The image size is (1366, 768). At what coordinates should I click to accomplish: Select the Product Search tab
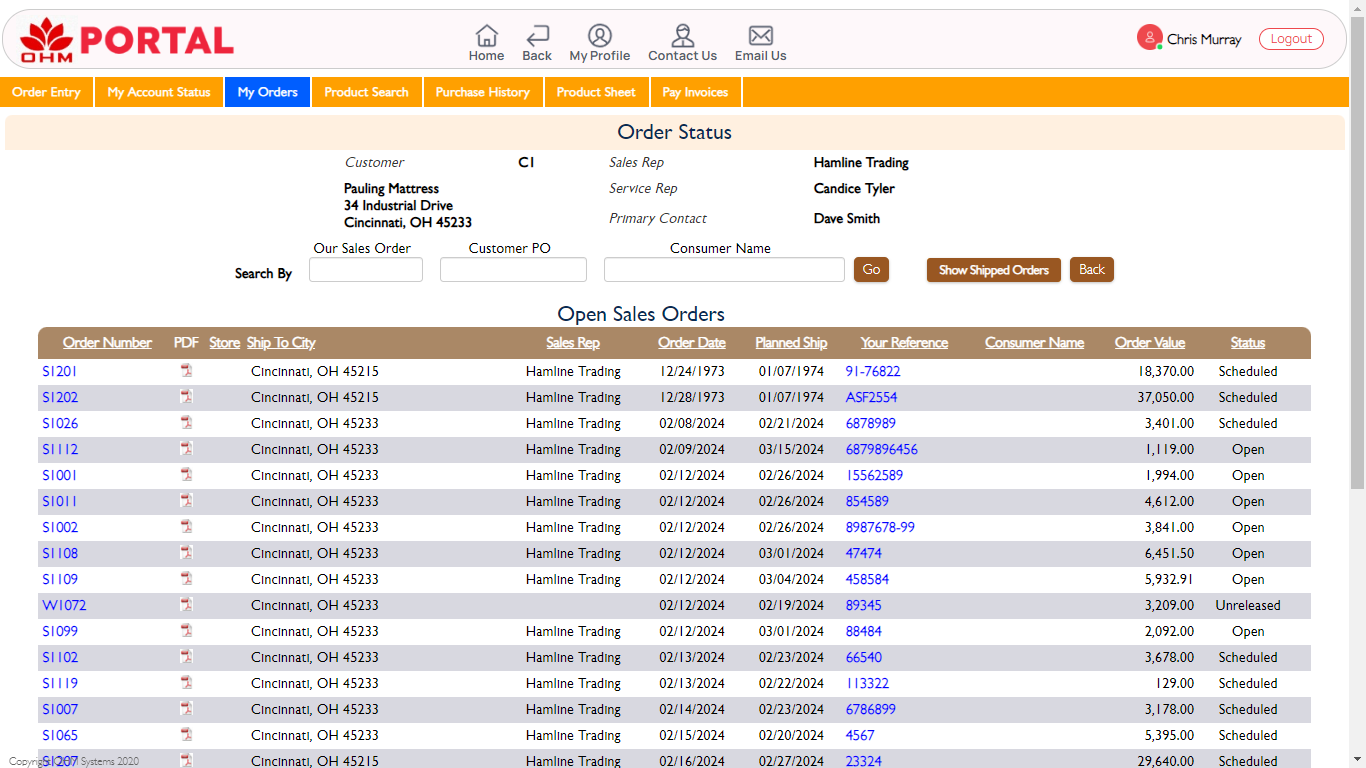click(x=366, y=92)
